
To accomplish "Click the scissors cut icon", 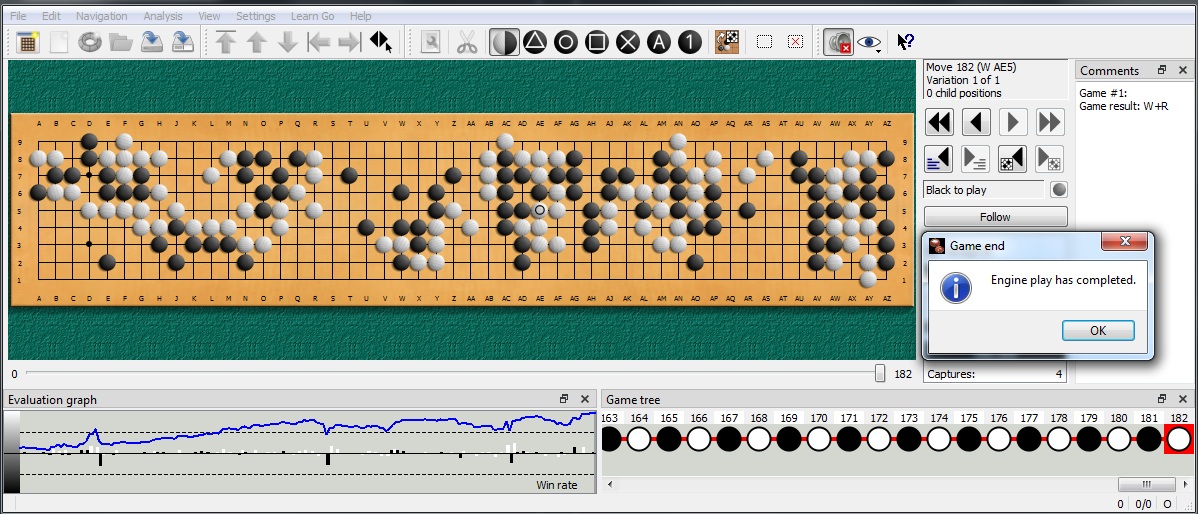I will coord(466,42).
